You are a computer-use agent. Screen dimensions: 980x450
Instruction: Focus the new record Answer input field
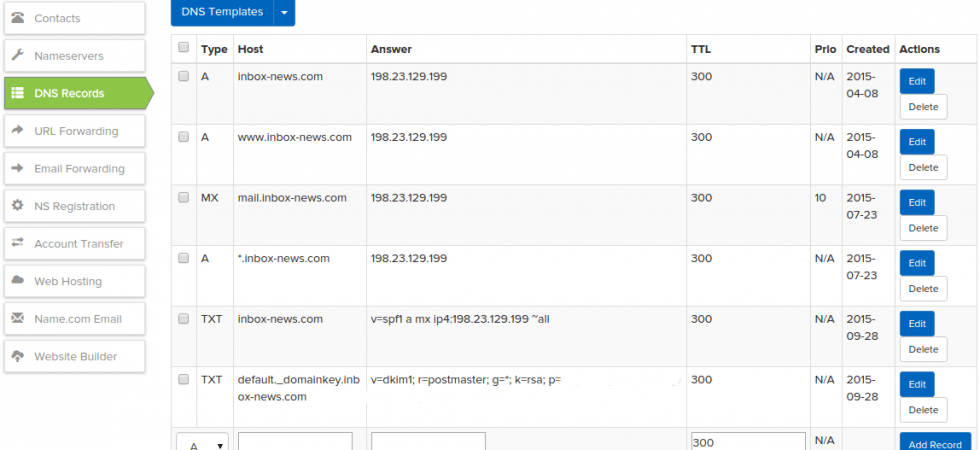[x=428, y=442]
